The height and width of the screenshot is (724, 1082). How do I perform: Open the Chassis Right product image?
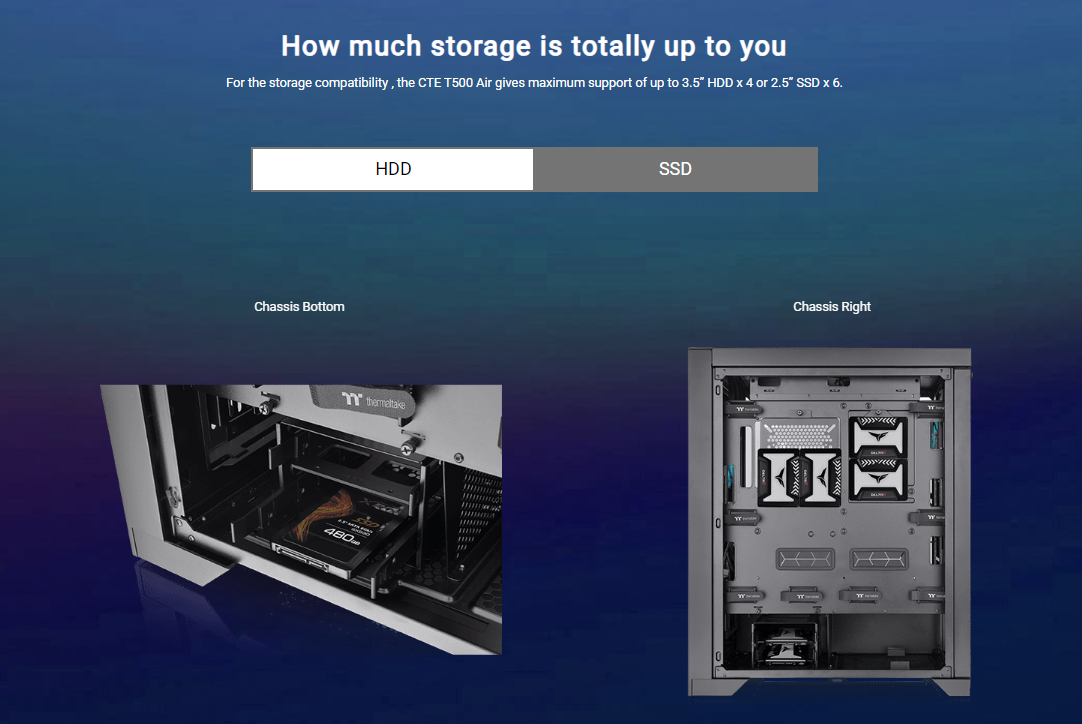(x=829, y=522)
